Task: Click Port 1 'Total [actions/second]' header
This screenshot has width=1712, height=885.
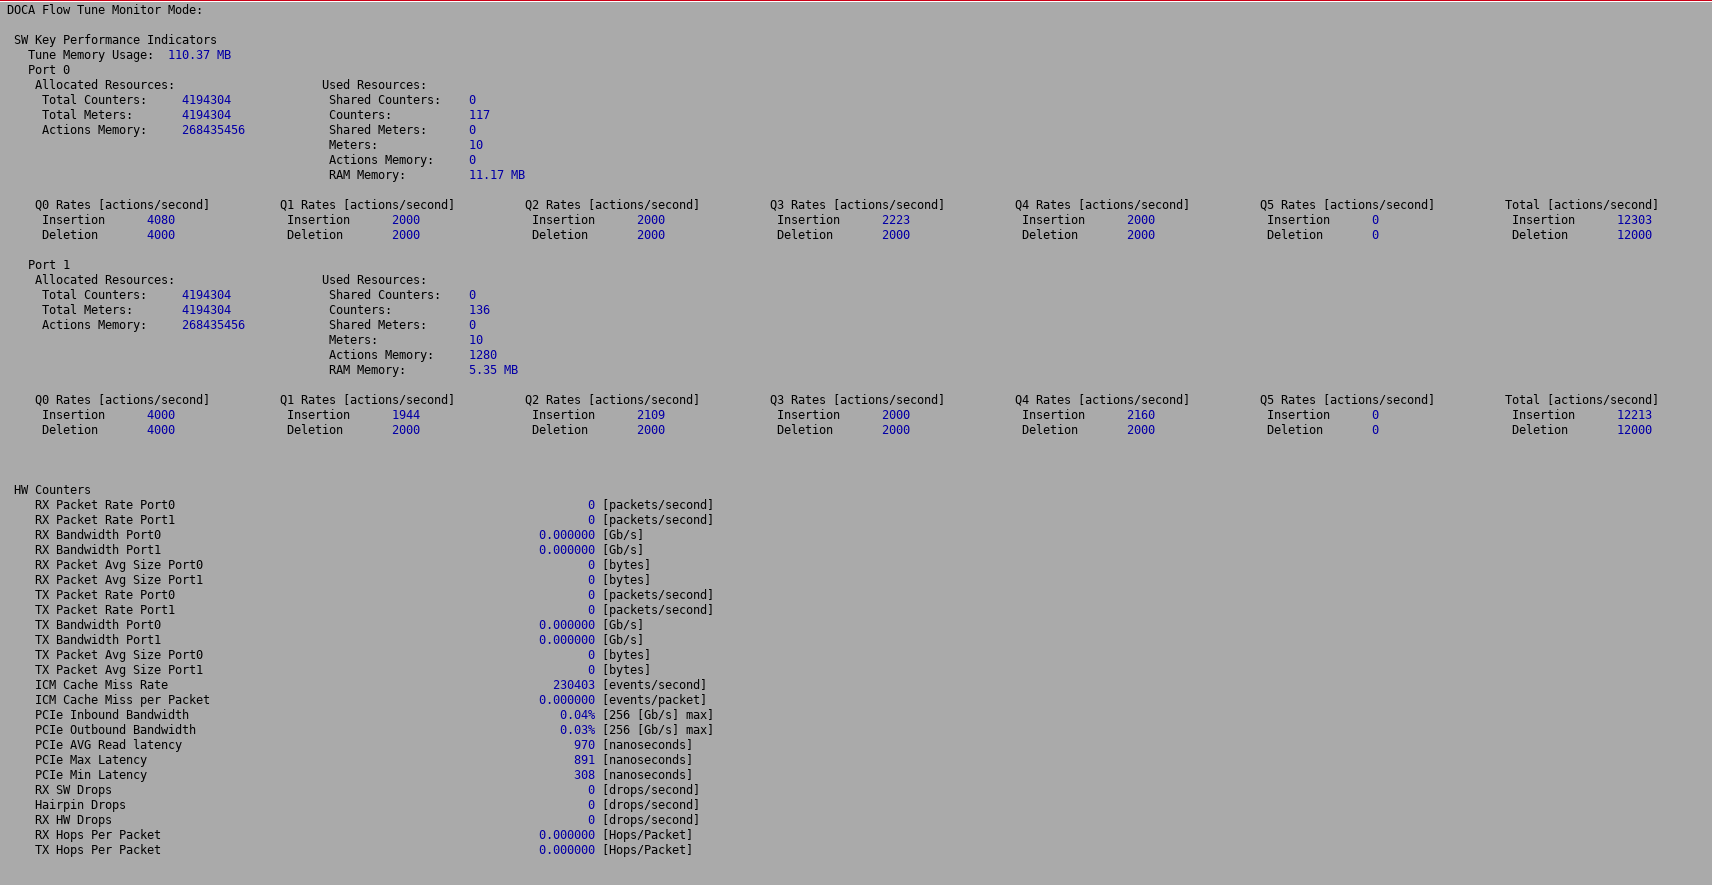Action: [x=1581, y=400]
